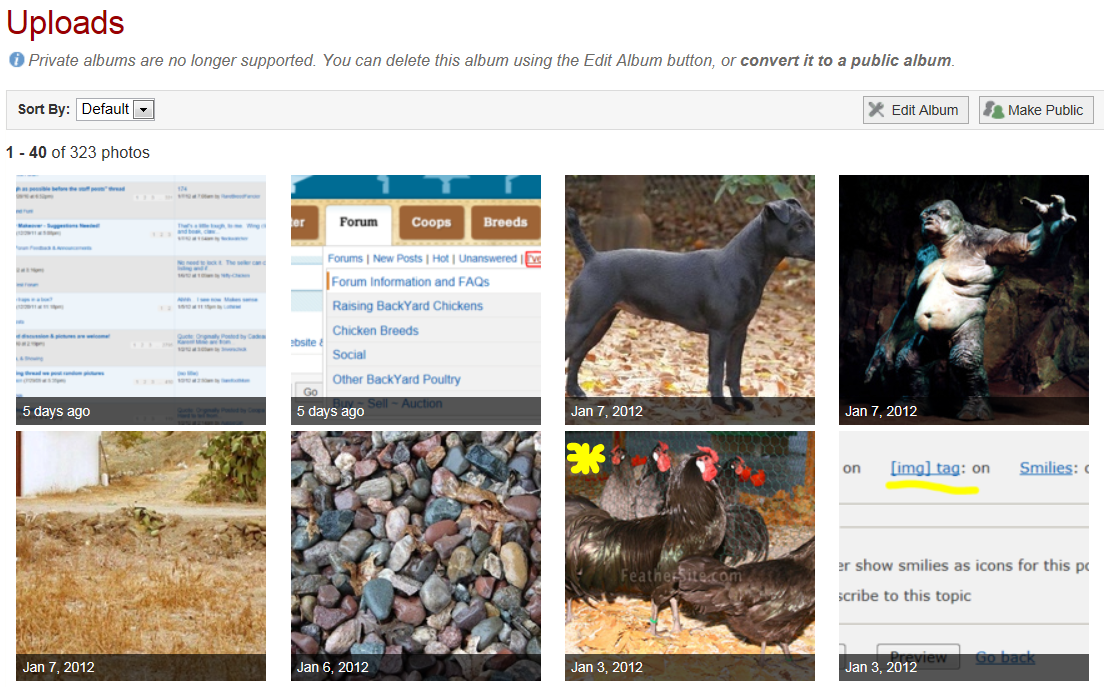Screen dimensions: 1104x687
Task: Open the gray dog photo thumbnail
Action: click(689, 300)
